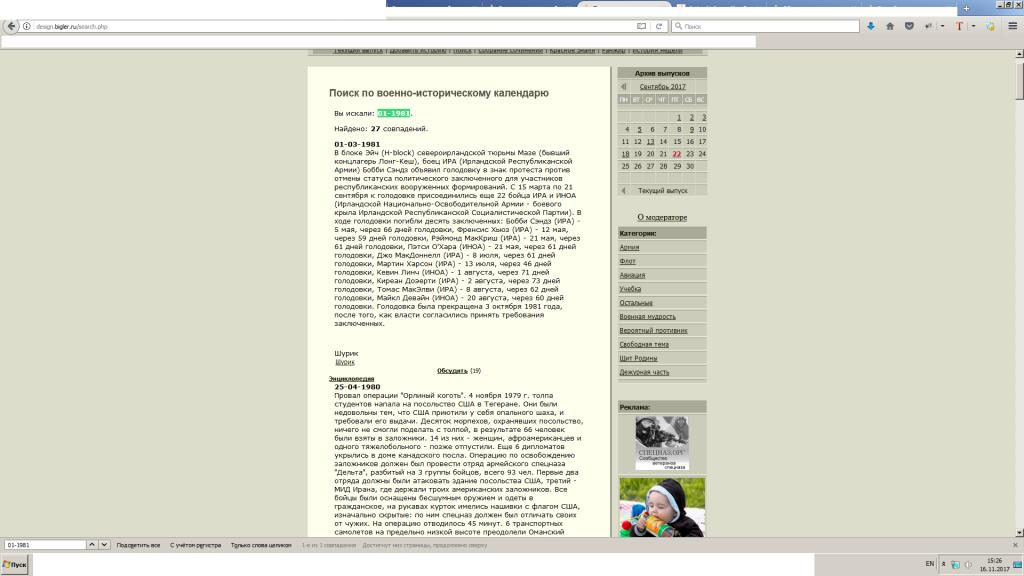Open the Pocket shield icon

tap(909, 26)
